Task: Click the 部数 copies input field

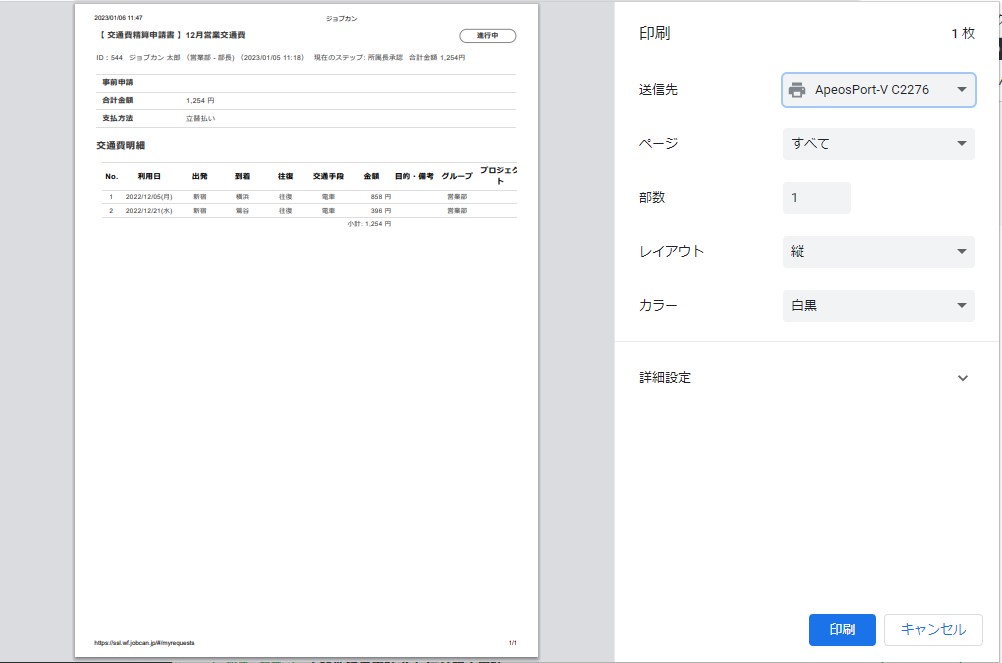Action: [816, 198]
